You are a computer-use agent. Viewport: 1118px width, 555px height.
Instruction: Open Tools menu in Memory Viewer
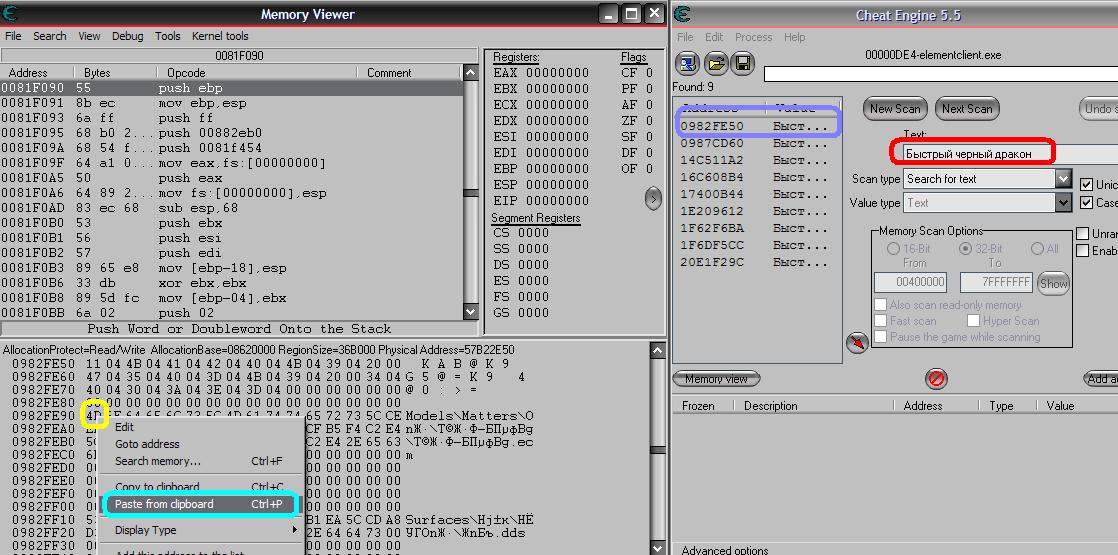tap(168, 36)
